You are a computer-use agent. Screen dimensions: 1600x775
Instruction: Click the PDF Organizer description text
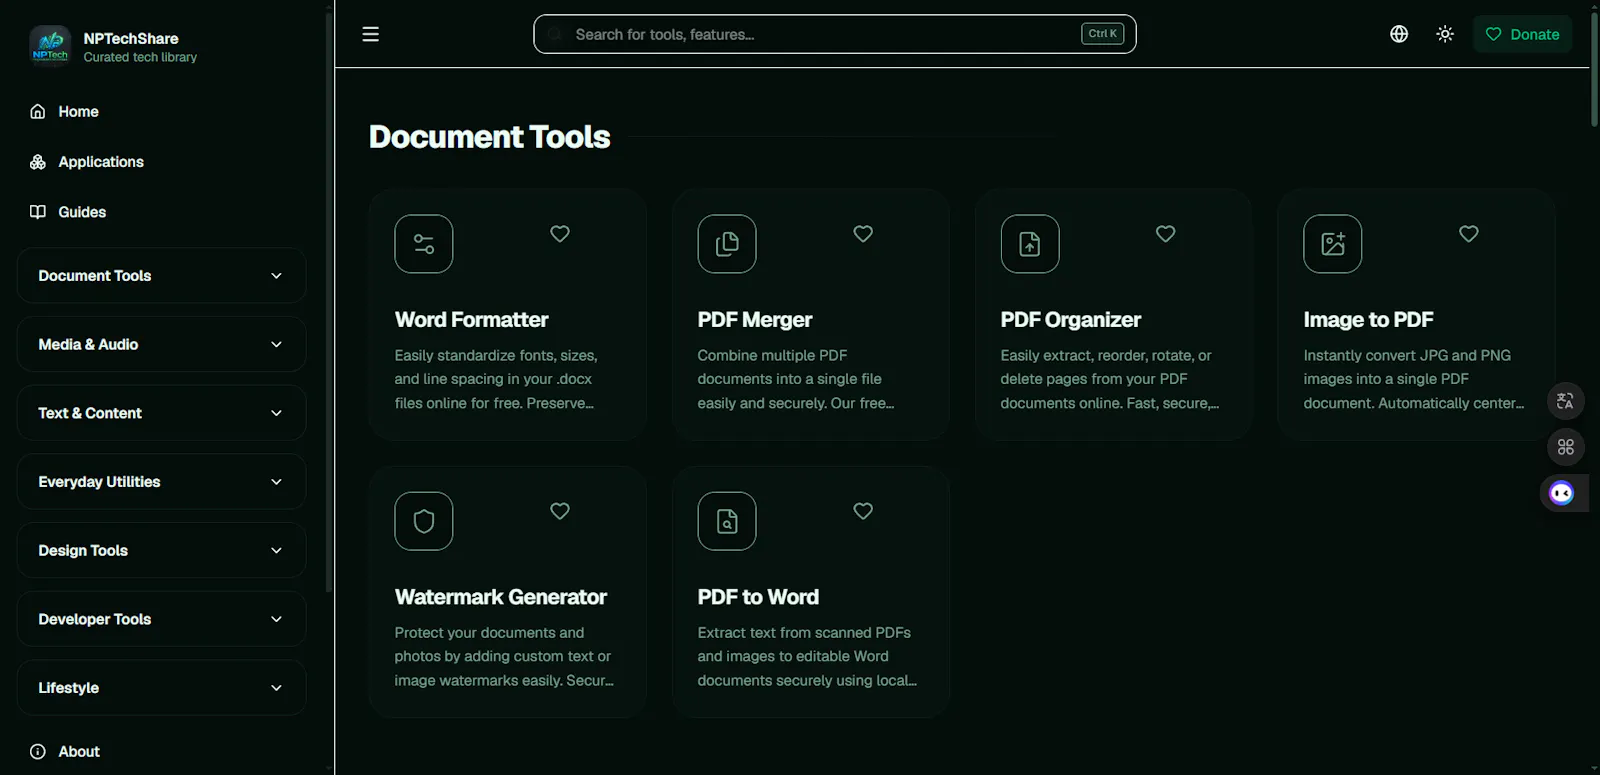[x=1110, y=379]
